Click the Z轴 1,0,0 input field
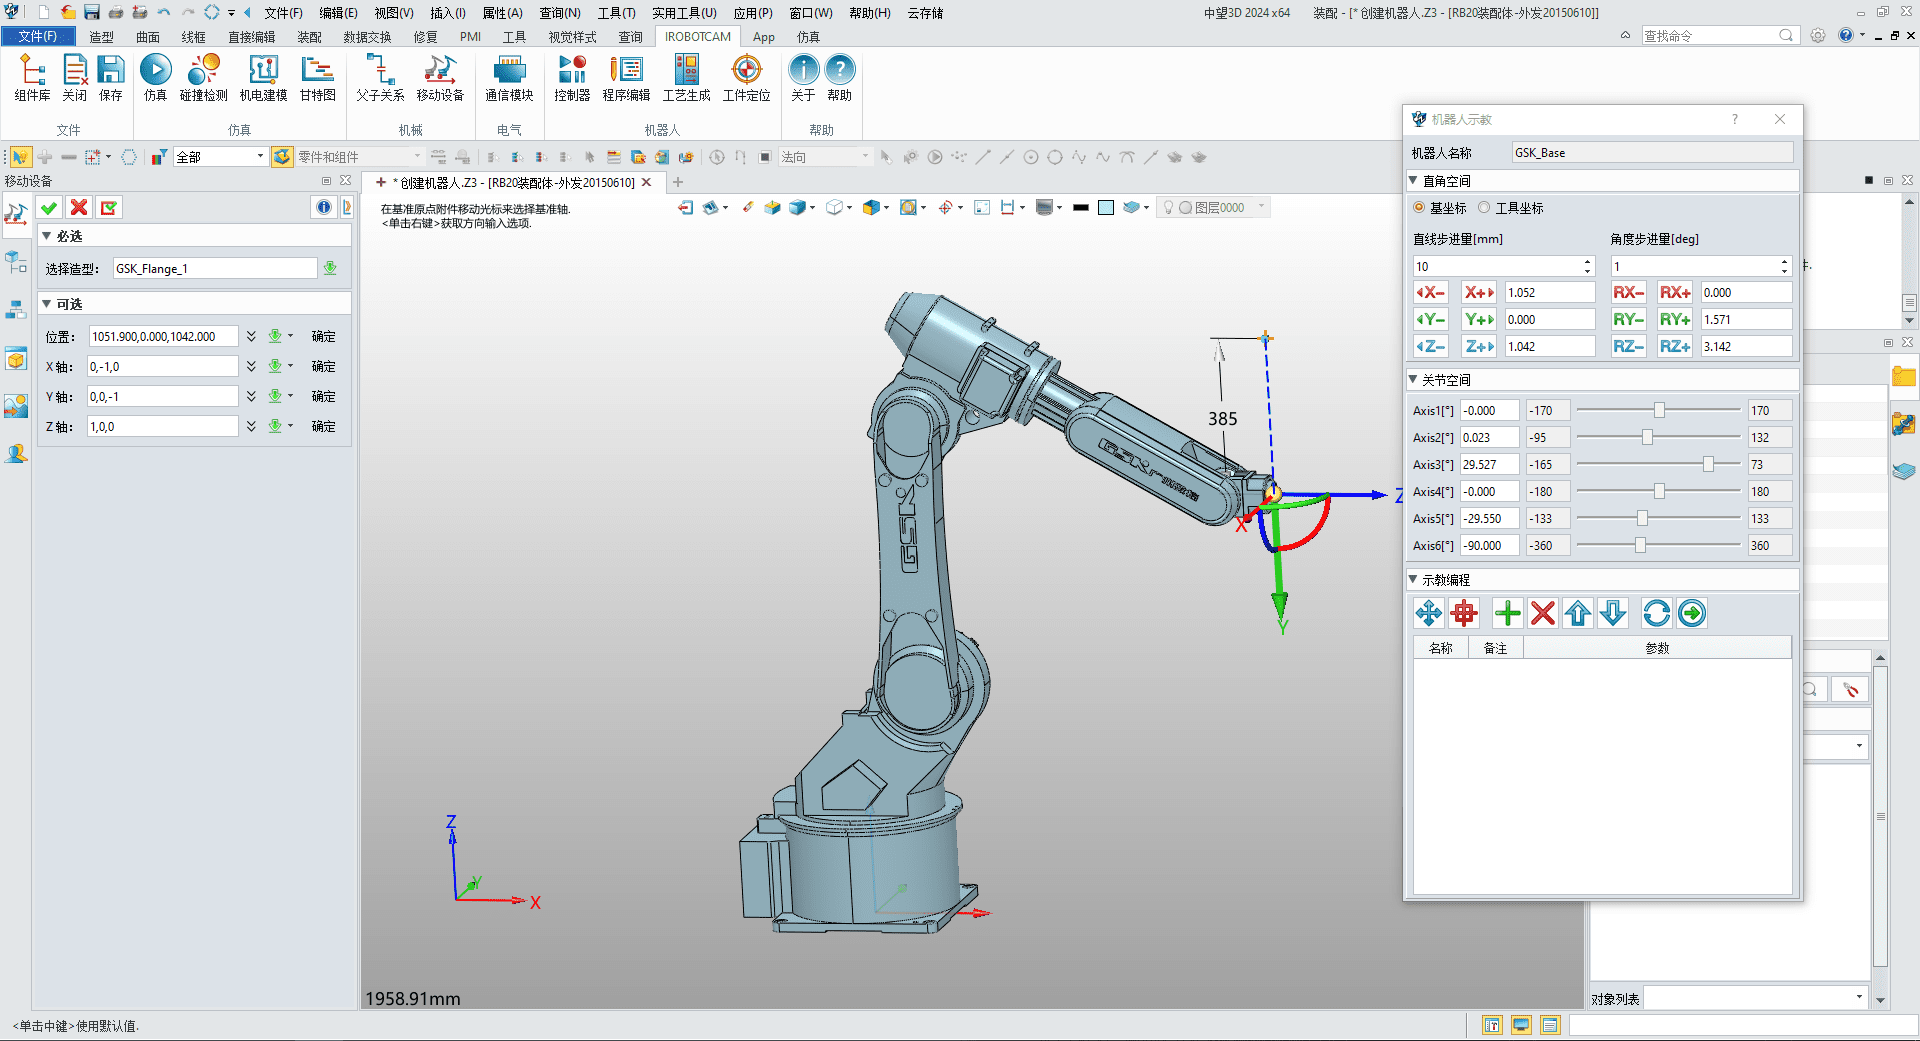 pyautogui.click(x=163, y=426)
